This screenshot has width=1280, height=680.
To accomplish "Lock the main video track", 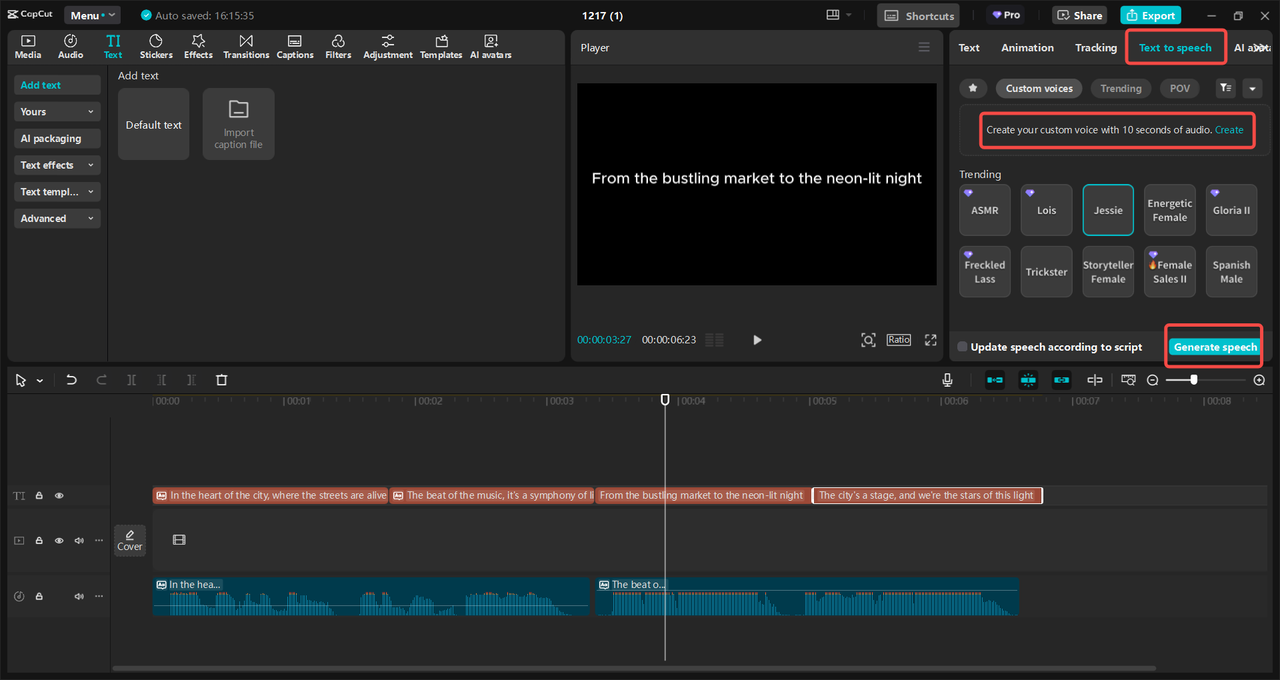I will [39, 540].
